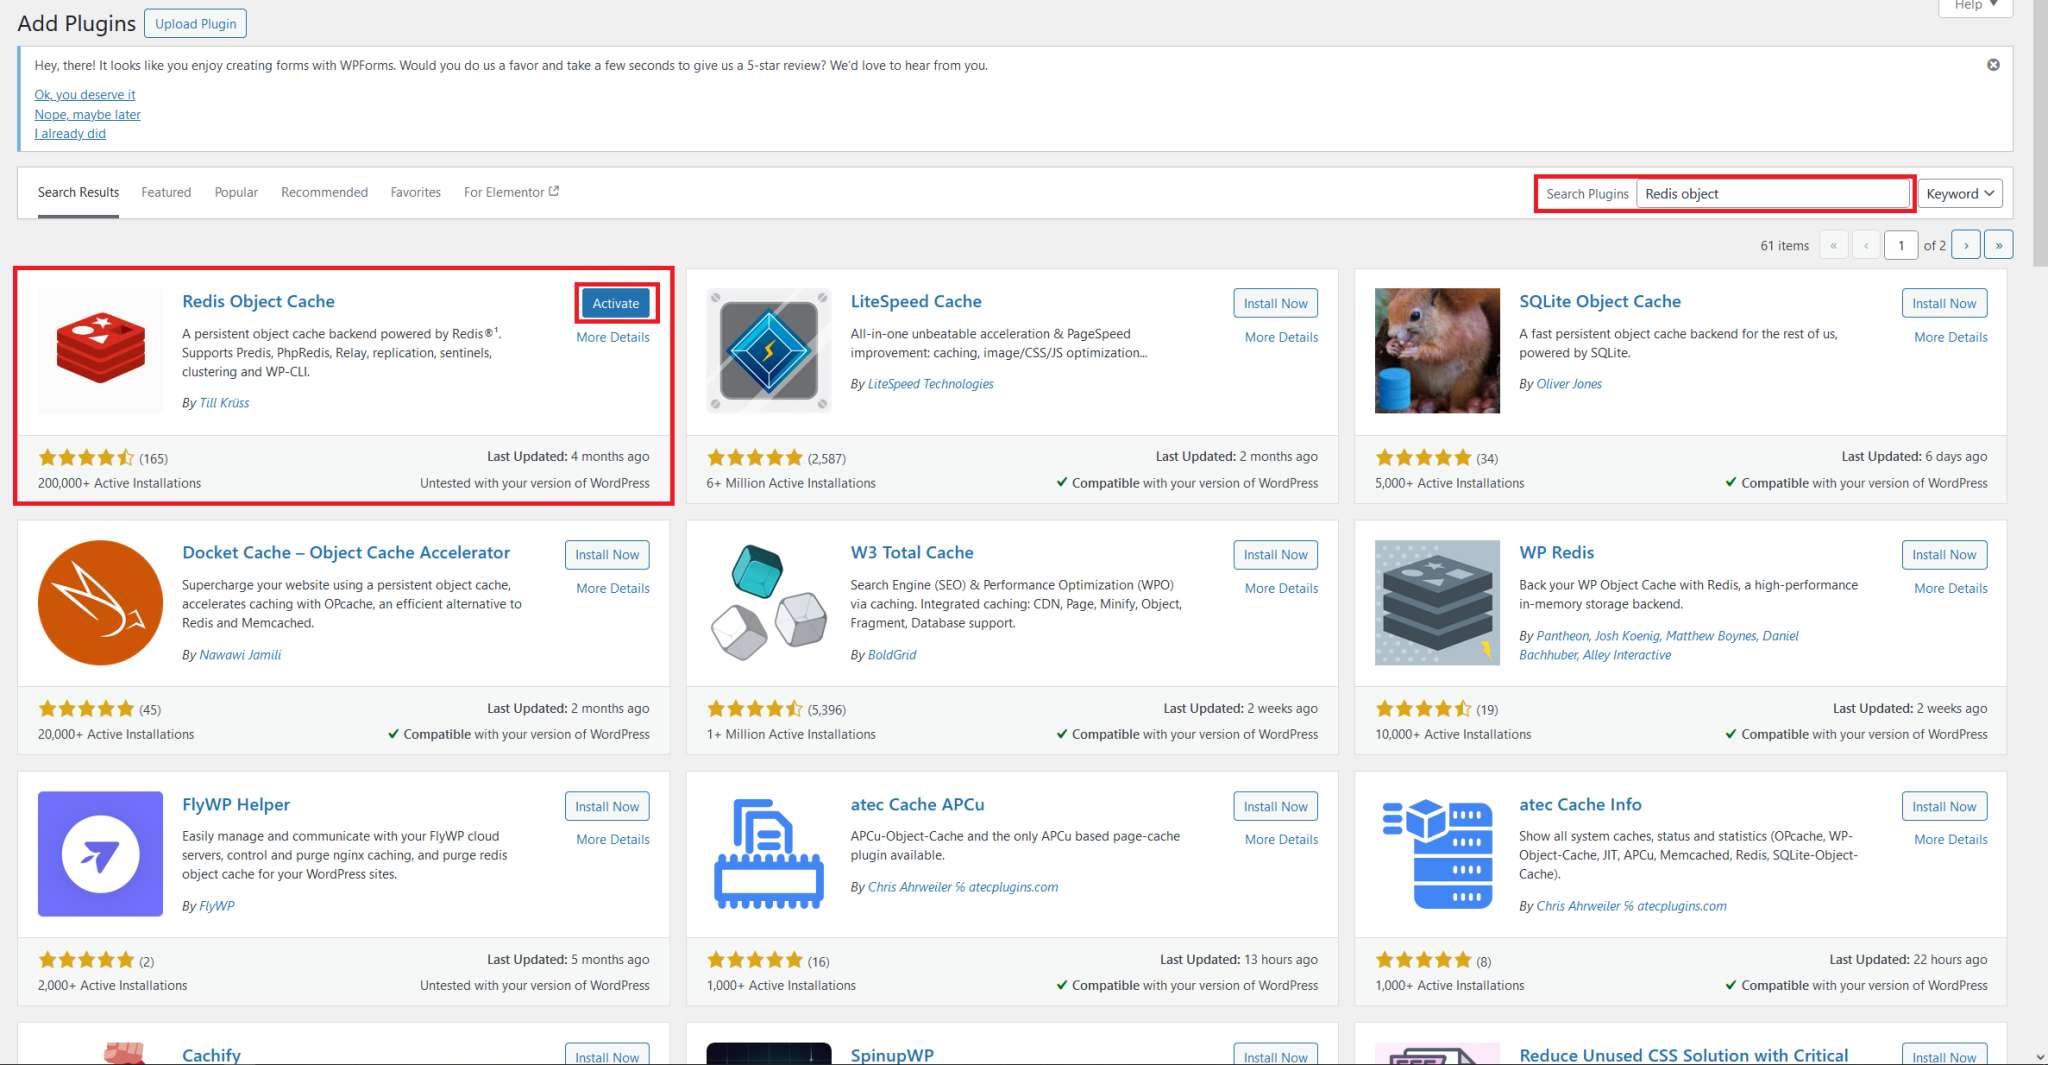Viewport: 2048px width, 1065px height.
Task: Open the Docket Cache title link
Action: click(346, 552)
